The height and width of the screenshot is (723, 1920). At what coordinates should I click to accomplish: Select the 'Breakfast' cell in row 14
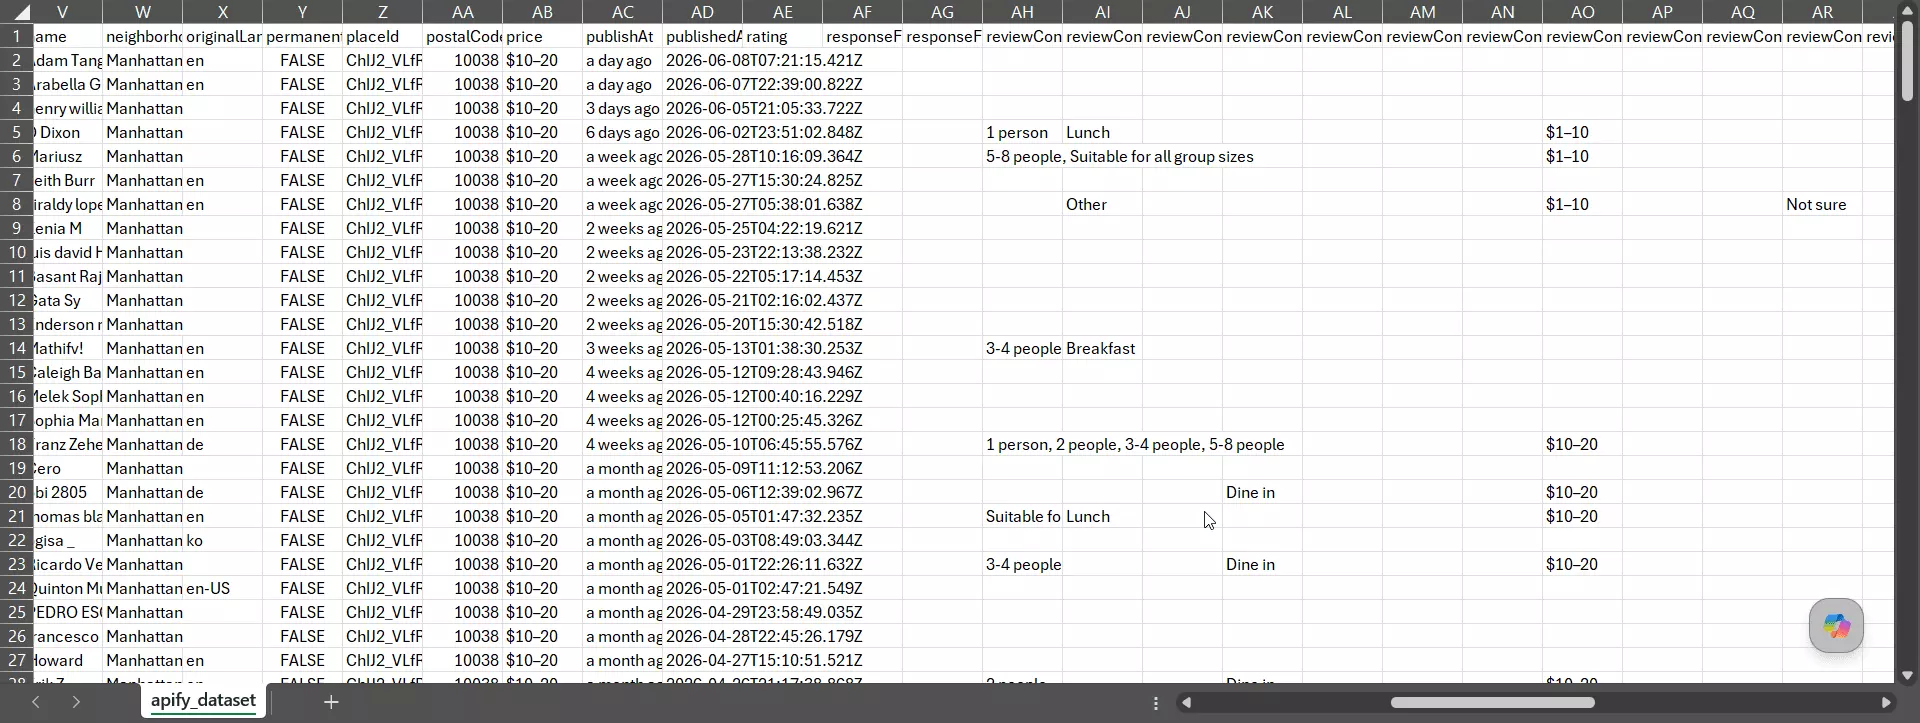tap(1103, 348)
